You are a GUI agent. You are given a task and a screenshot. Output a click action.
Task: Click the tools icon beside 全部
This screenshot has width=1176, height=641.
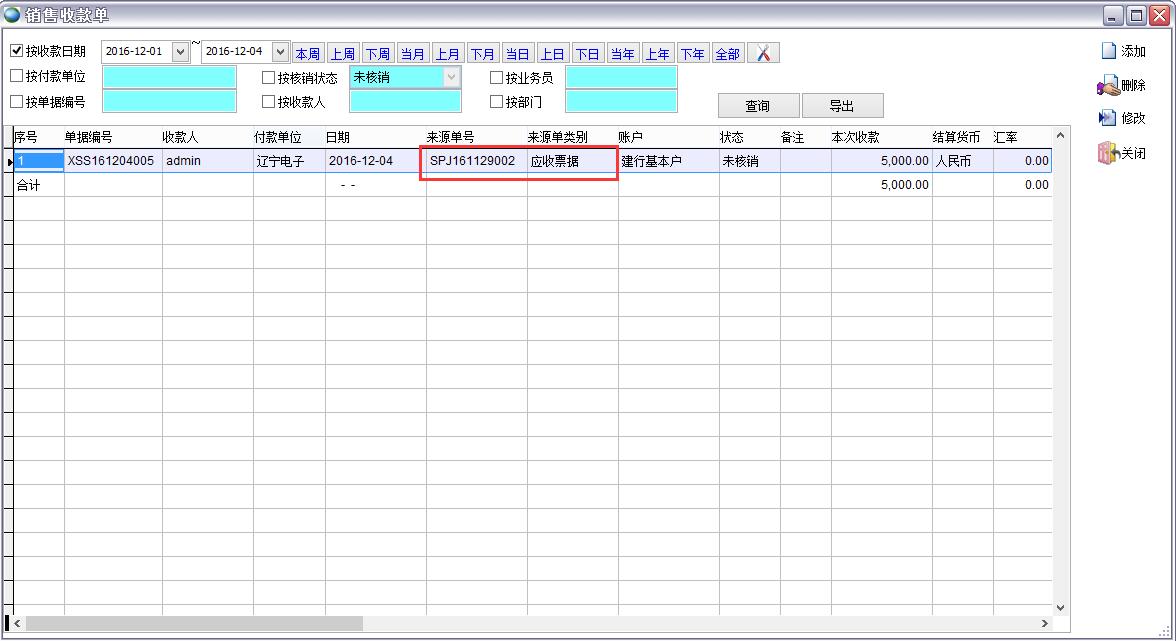point(763,53)
